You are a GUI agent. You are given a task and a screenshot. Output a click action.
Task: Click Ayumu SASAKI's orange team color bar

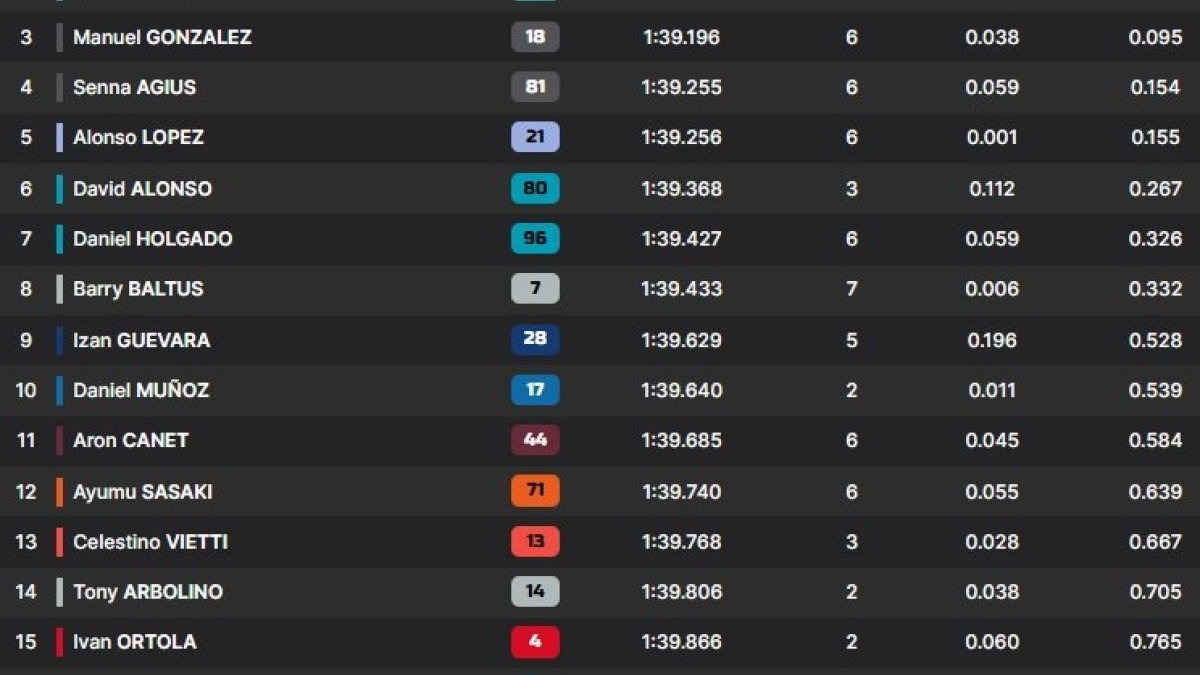pyautogui.click(x=60, y=491)
